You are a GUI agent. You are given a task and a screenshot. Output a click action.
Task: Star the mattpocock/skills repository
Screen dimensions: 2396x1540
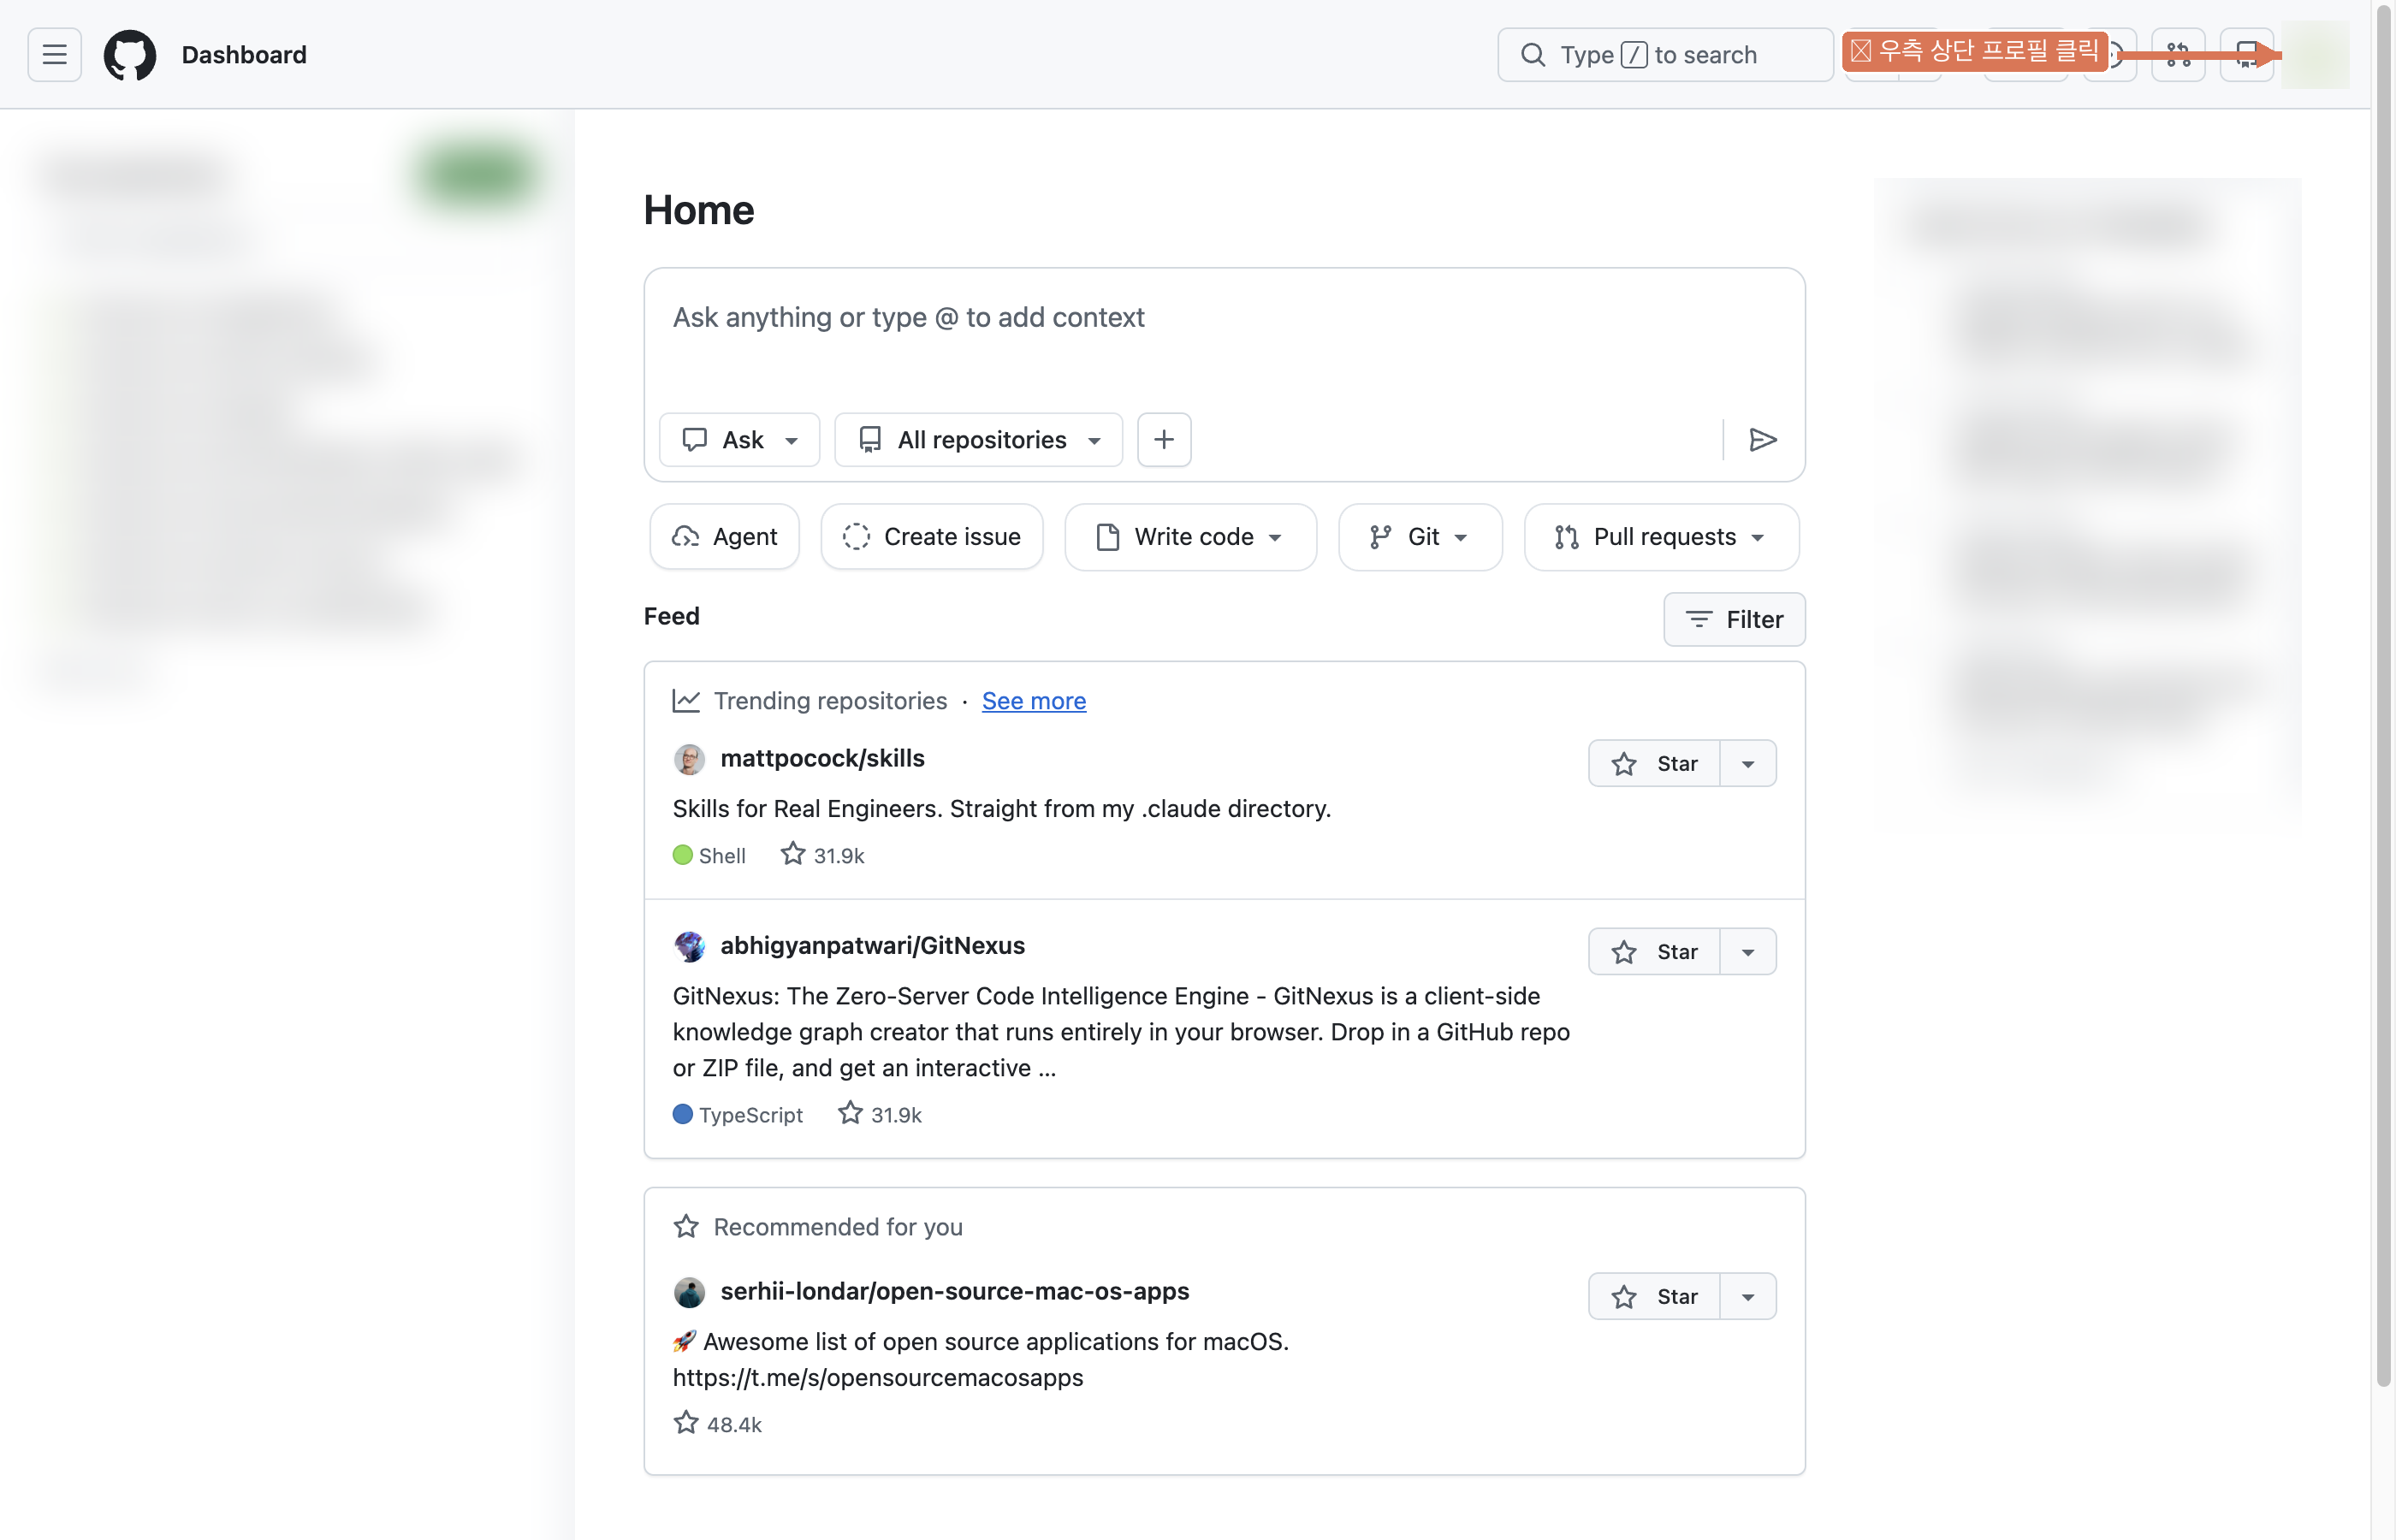1655,764
